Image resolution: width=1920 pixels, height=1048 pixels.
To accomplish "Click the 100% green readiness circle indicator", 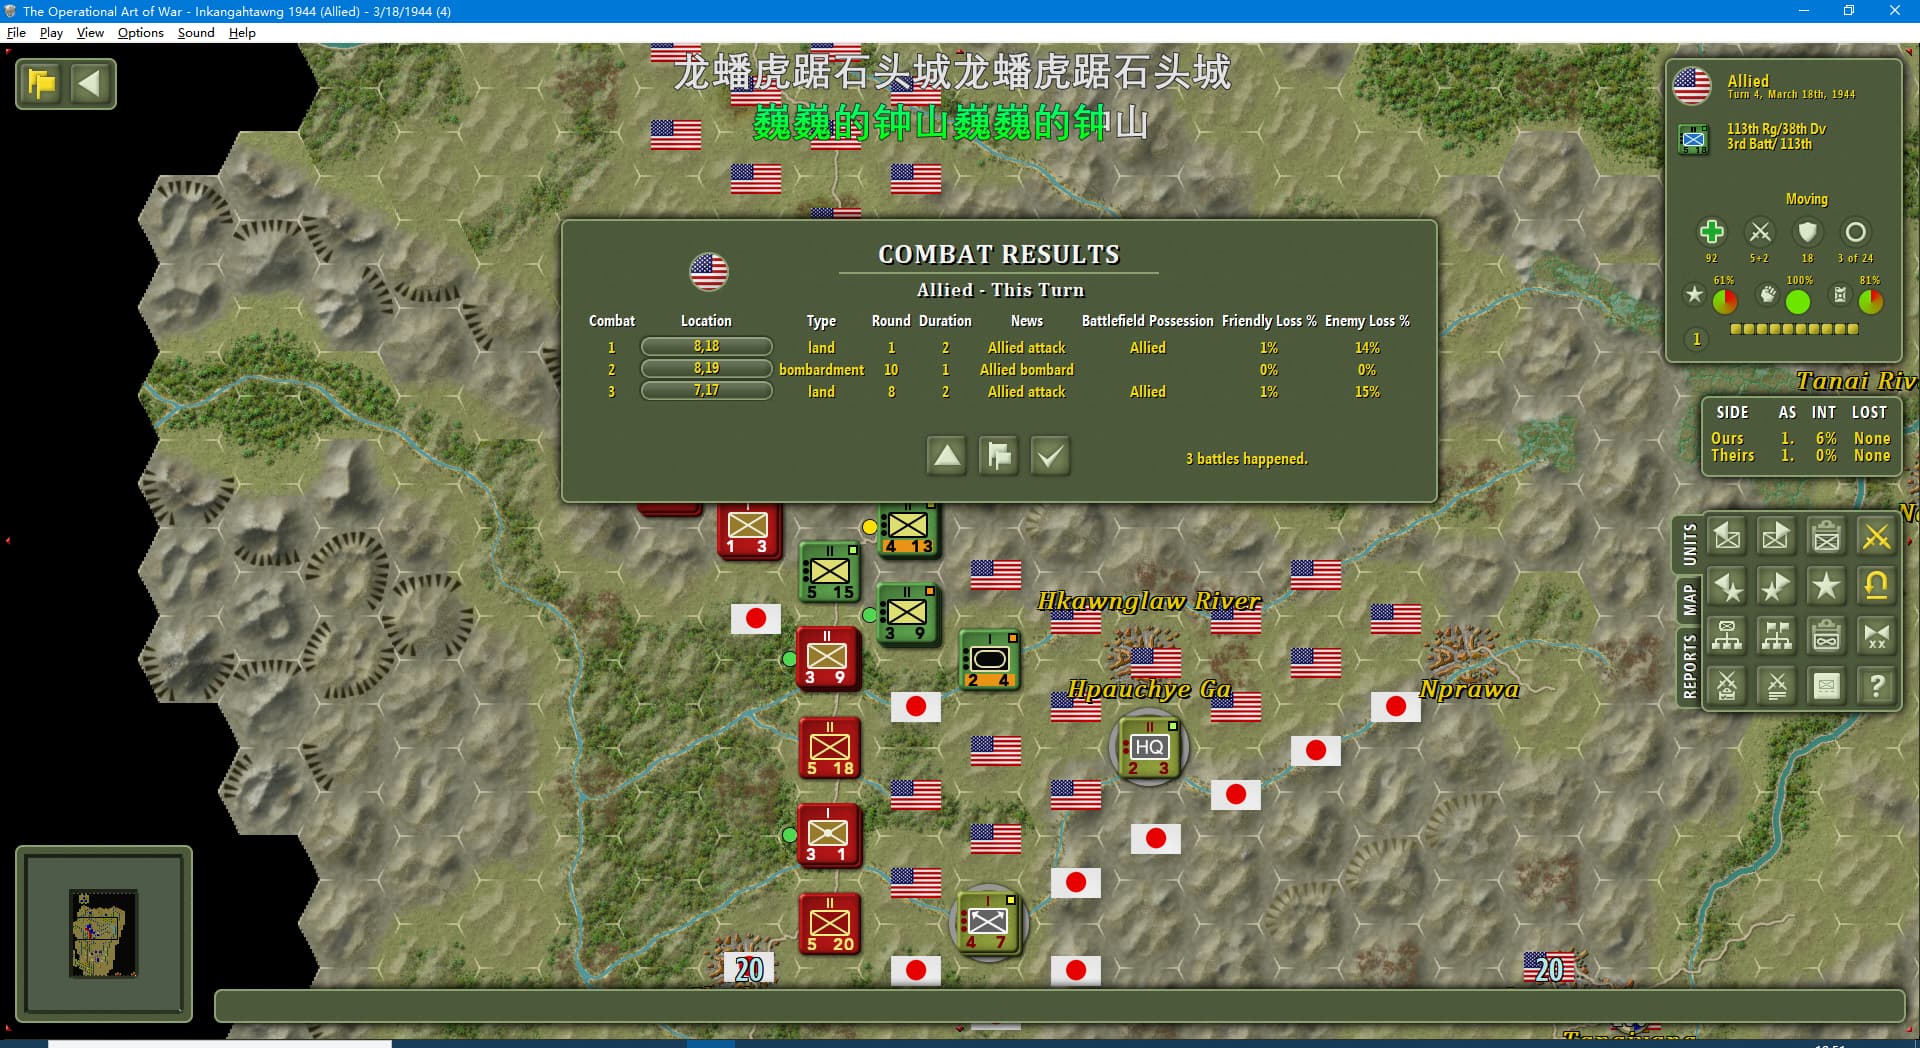I will point(1798,300).
